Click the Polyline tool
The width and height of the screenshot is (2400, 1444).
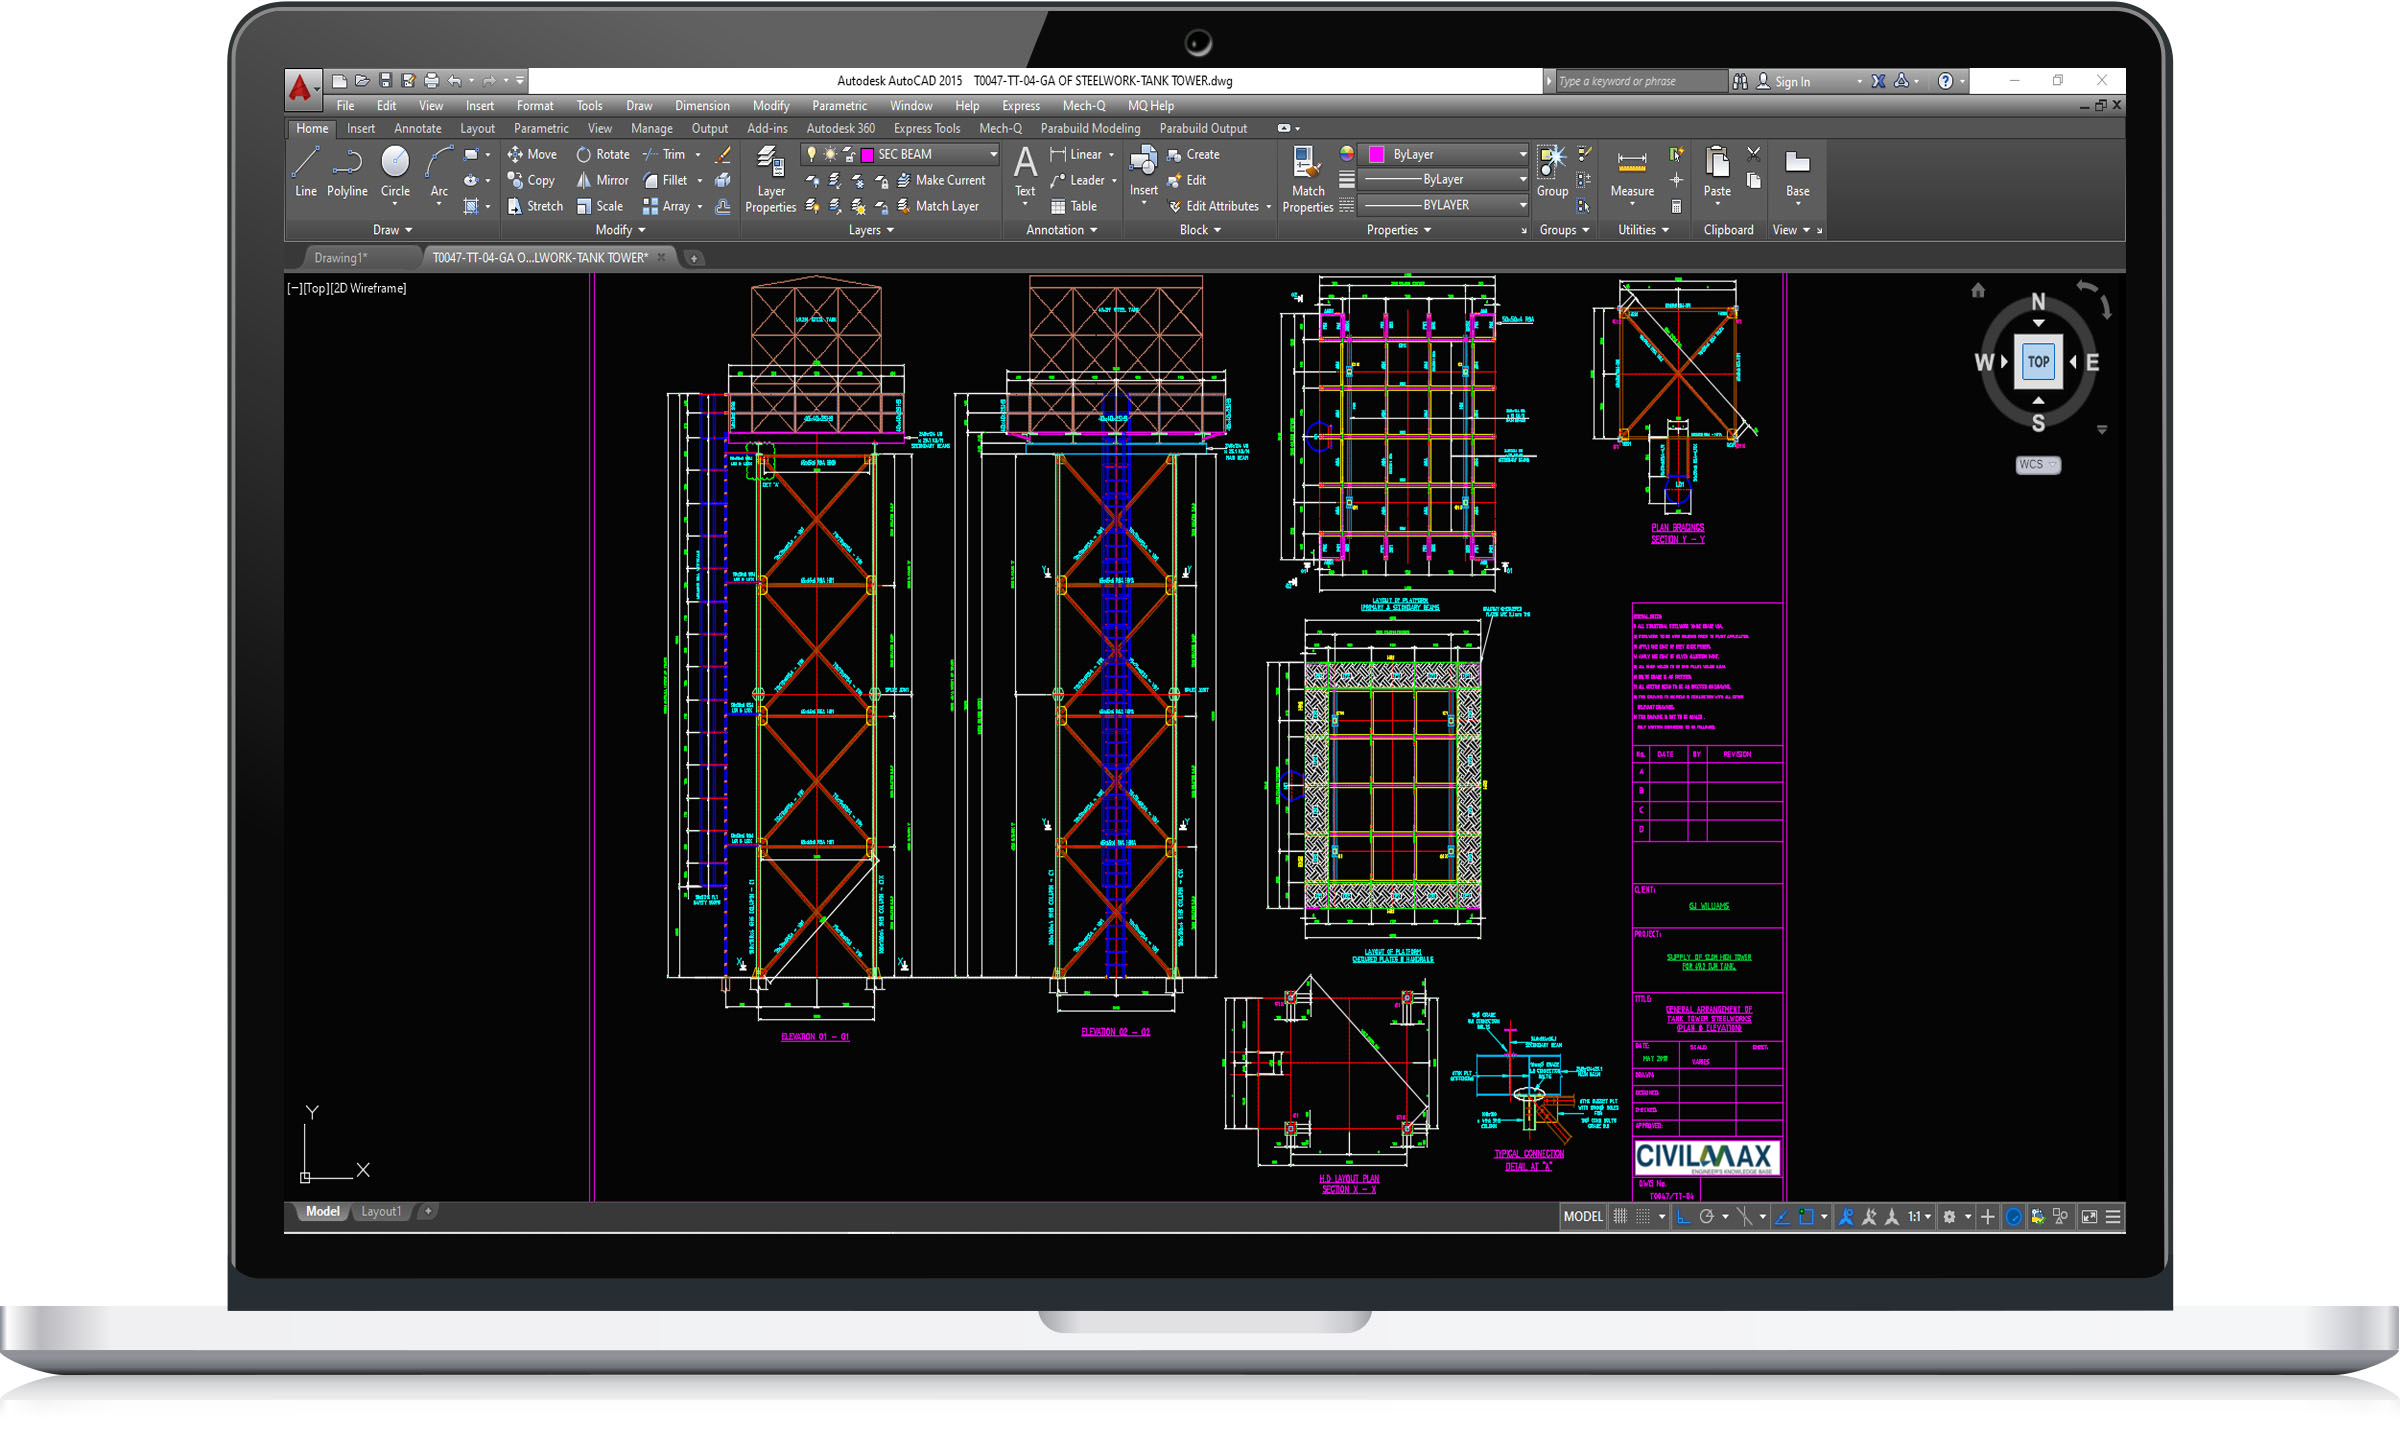click(347, 171)
